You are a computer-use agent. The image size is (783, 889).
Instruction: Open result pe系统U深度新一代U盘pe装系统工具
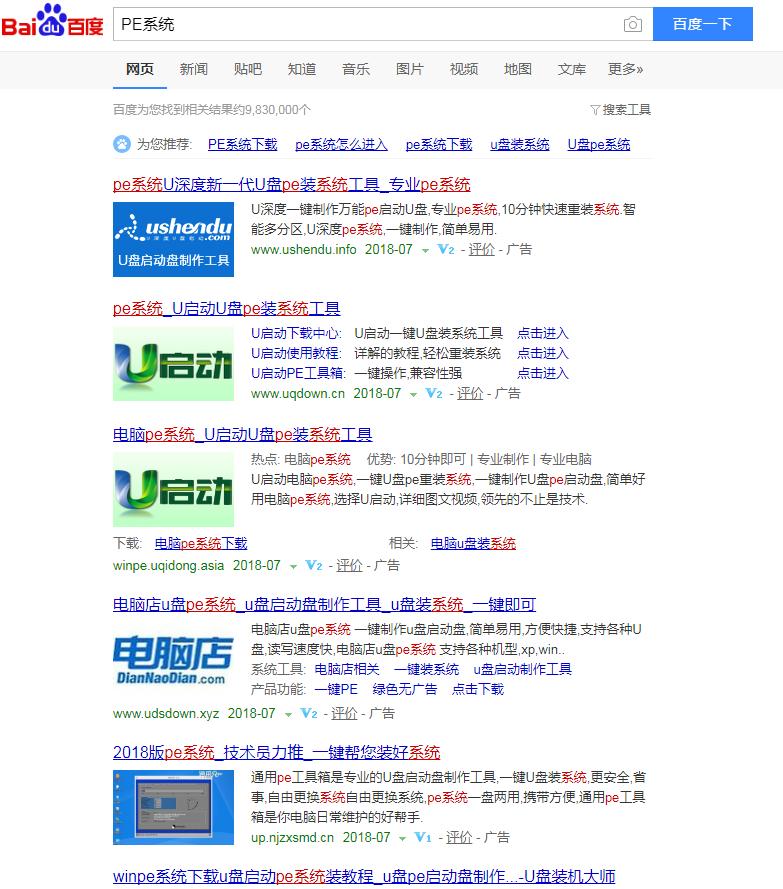point(291,184)
